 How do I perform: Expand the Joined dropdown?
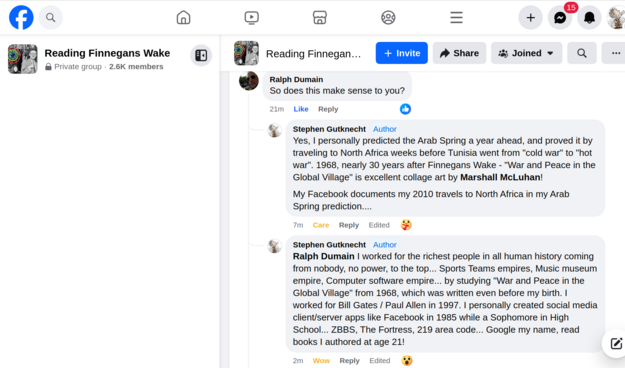pyautogui.click(x=527, y=53)
